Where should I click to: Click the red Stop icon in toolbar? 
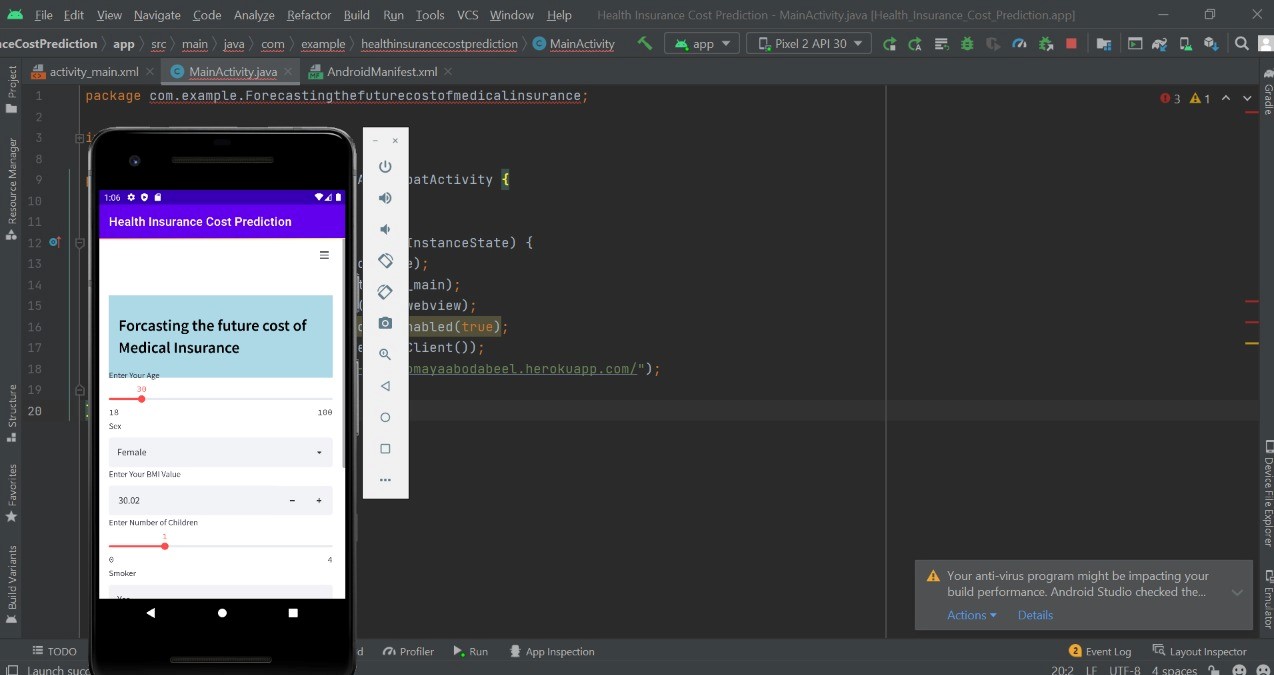coord(1071,44)
